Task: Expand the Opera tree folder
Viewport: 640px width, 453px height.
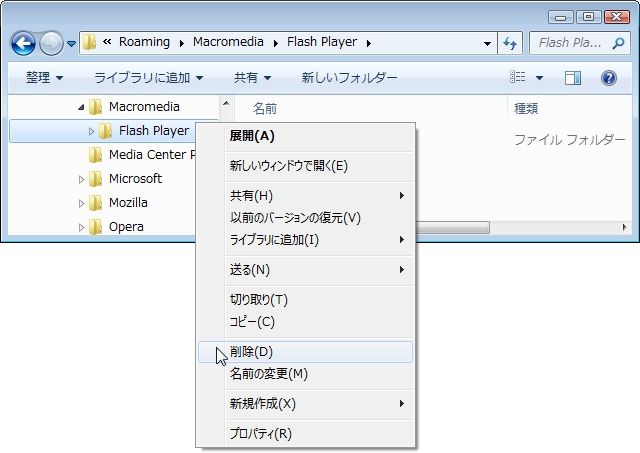Action: (x=81, y=227)
